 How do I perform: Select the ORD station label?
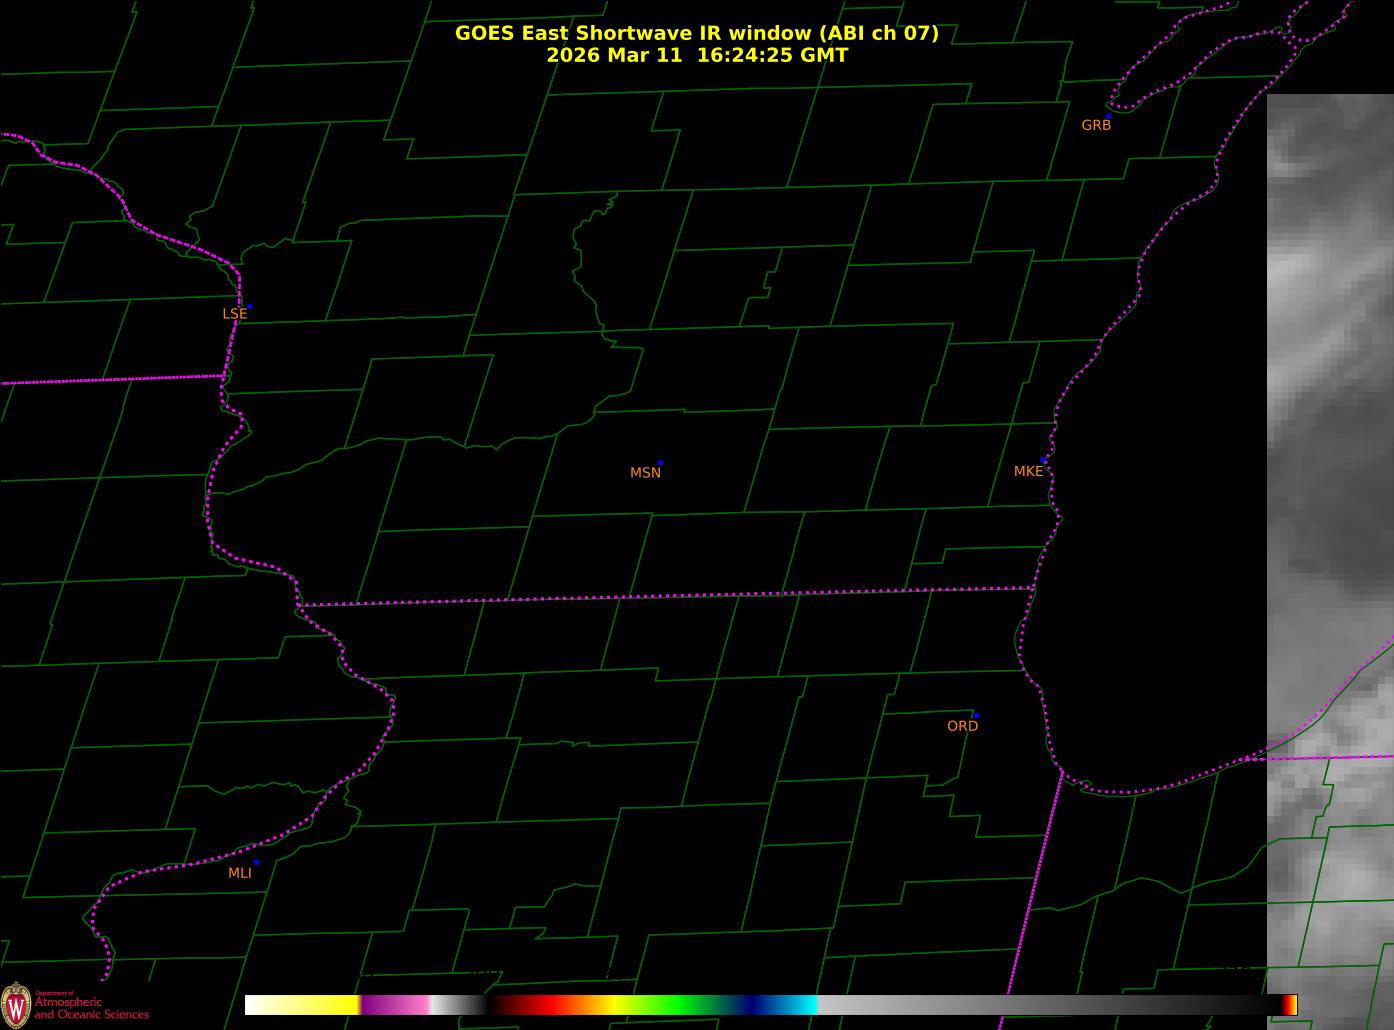point(962,726)
